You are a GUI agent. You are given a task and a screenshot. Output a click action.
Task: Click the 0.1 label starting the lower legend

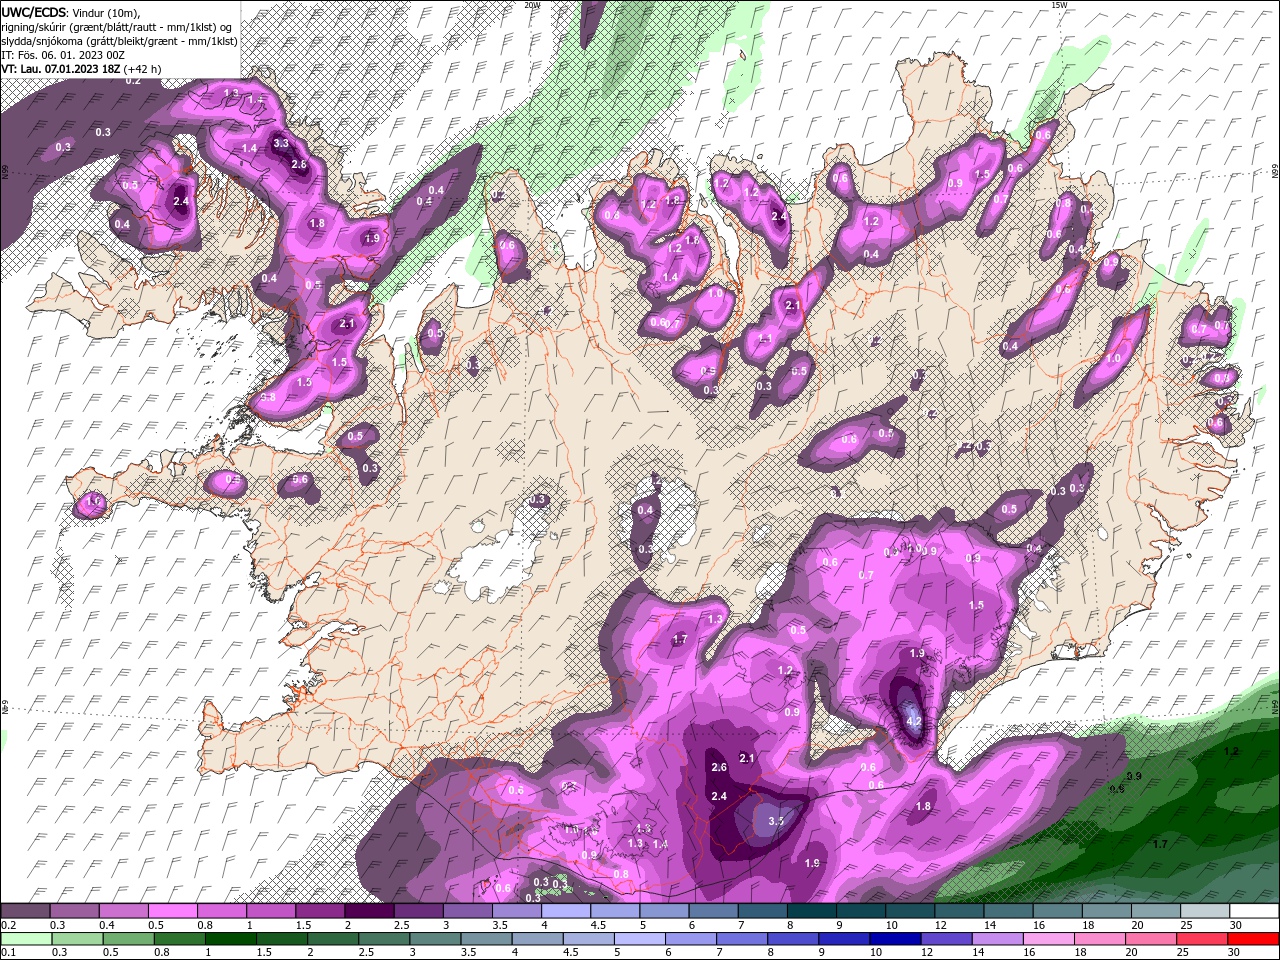pyautogui.click(x=9, y=952)
